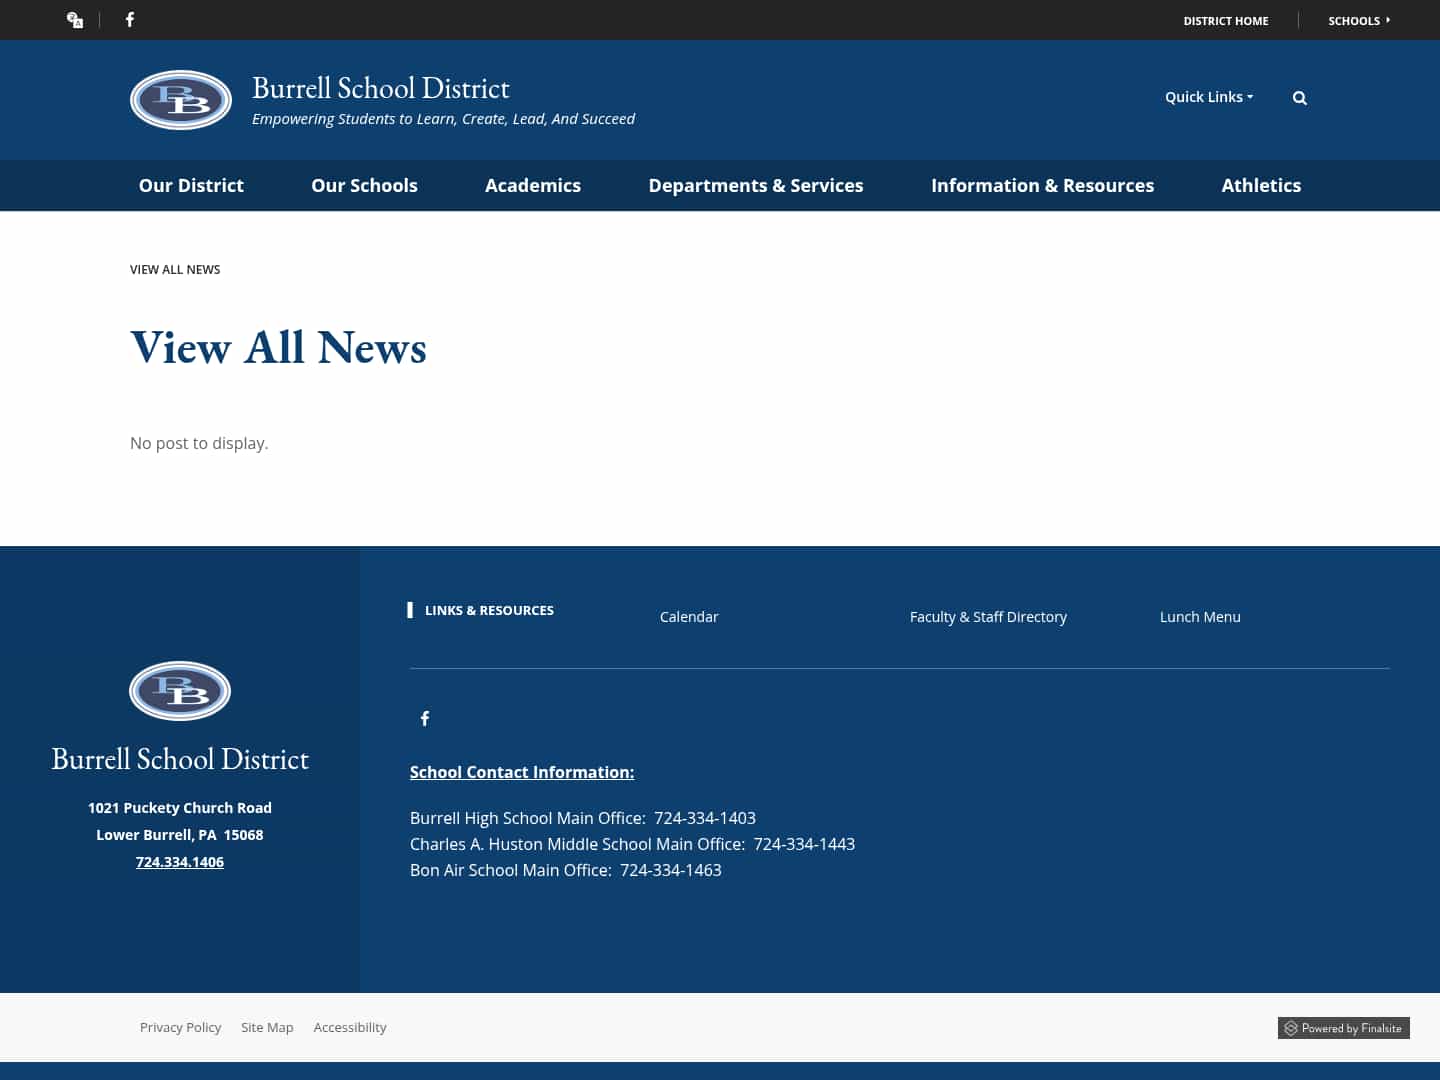Click Links & Resources footer label
1440x1080 pixels.
[489, 610]
